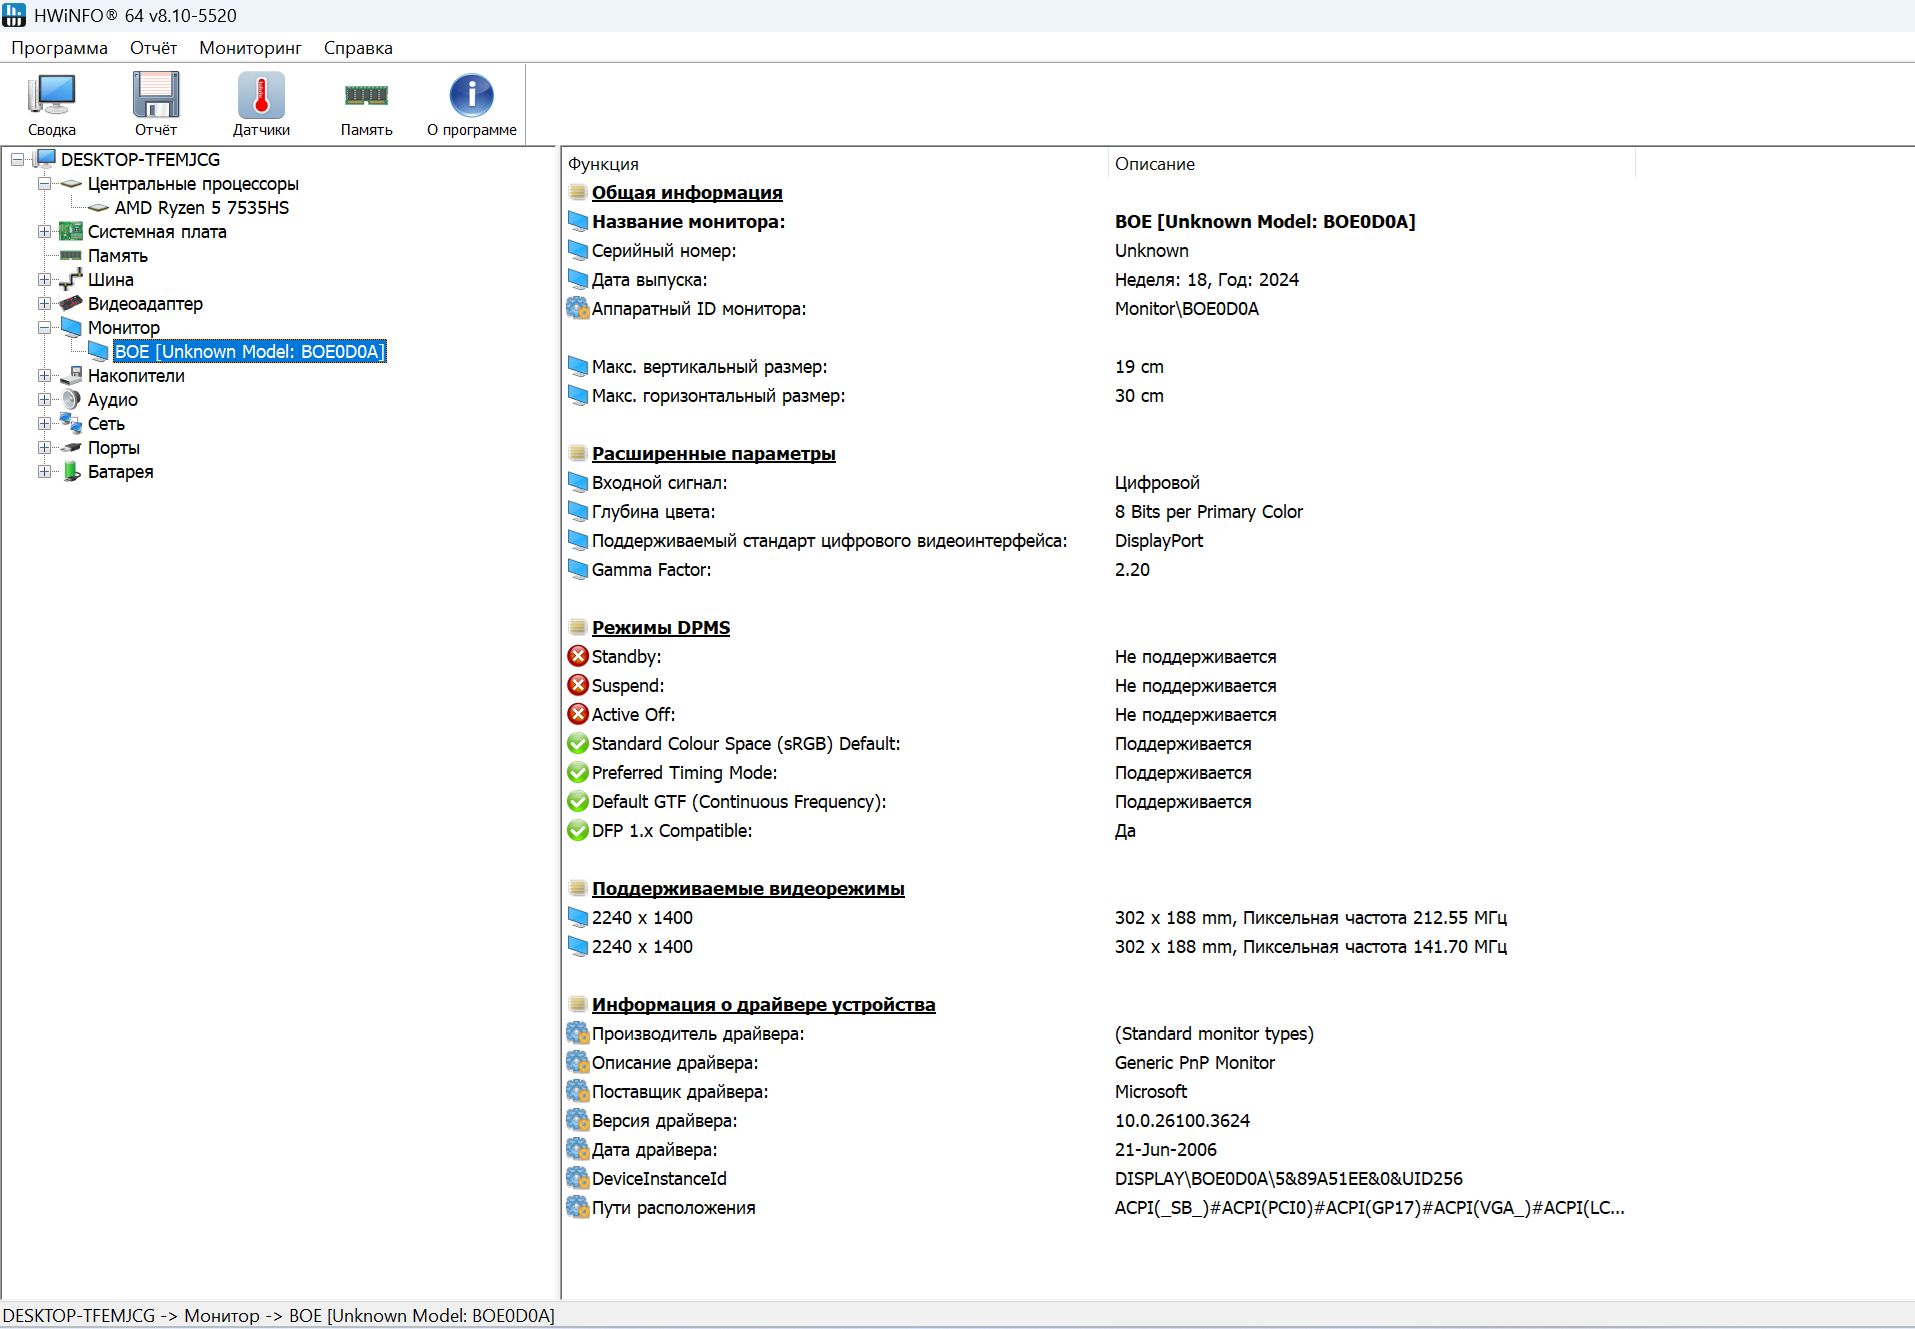
Task: Select BOE [Unknown Model: BOE0D0A] tree item
Action: pyautogui.click(x=249, y=352)
